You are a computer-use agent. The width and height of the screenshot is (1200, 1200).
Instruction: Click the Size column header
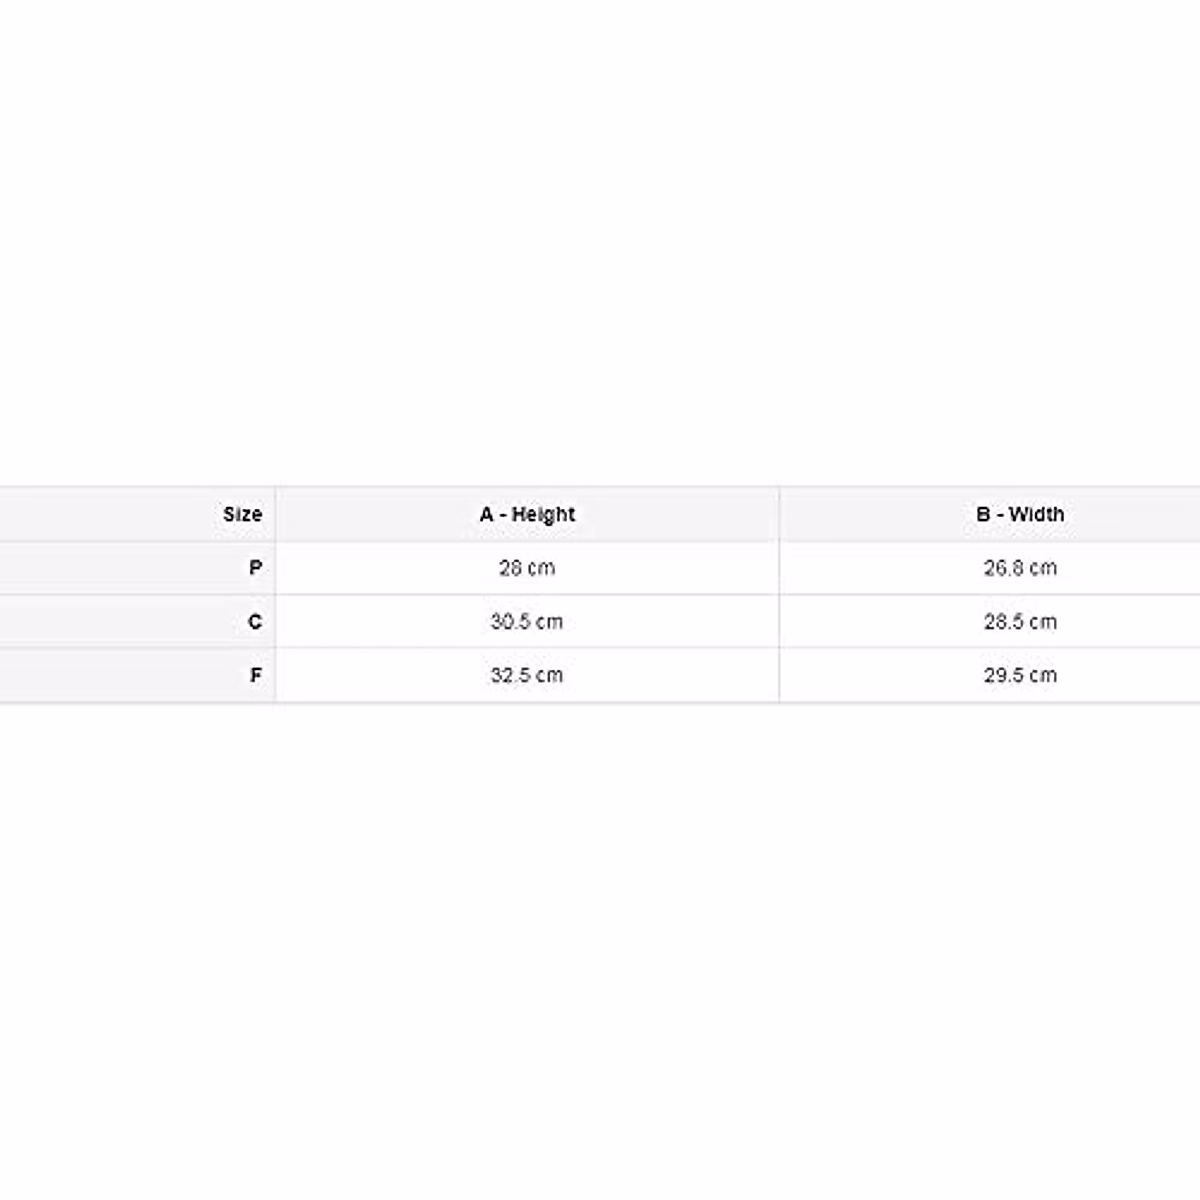(x=242, y=515)
